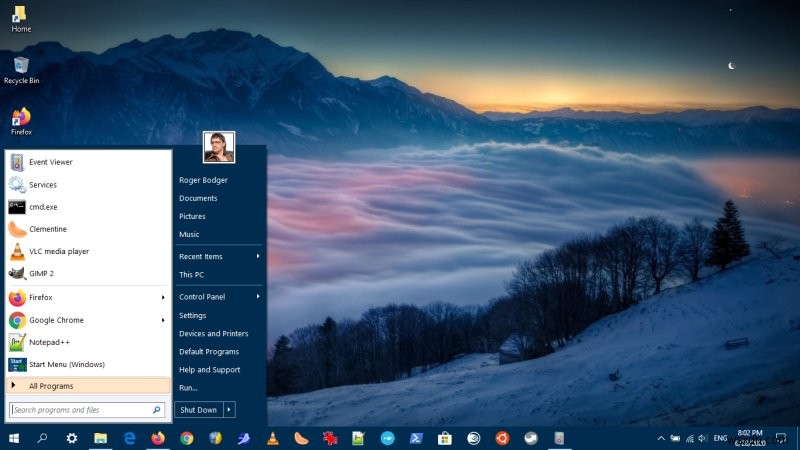Open Event Viewer from start menu
Screen dimensions: 800x450
88,162
